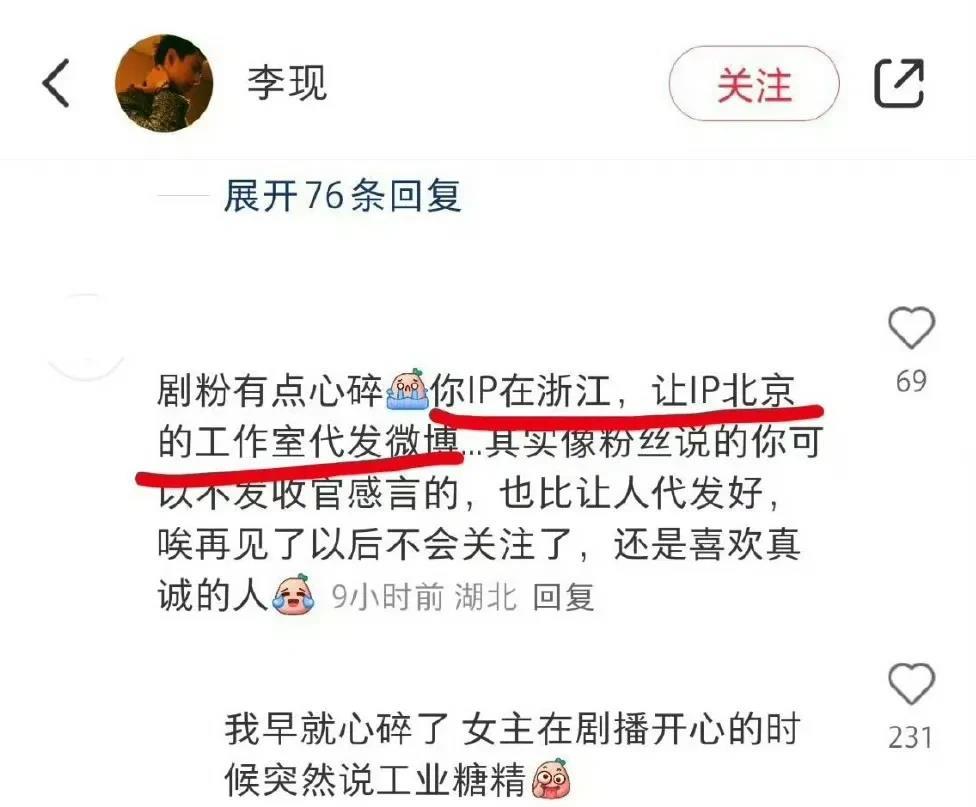Follow 李现 with the 关注 button
This screenshot has height=807, width=976.
(x=754, y=83)
